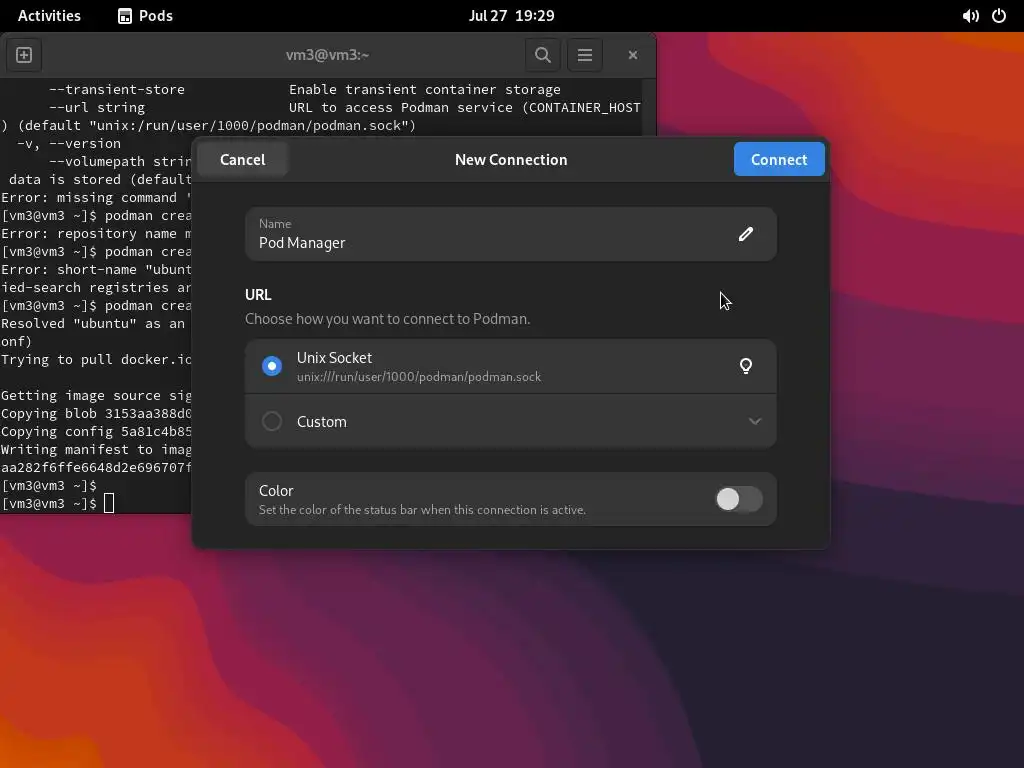Expand the Custom URL row chevron
This screenshot has height=768, width=1024.
click(x=755, y=421)
